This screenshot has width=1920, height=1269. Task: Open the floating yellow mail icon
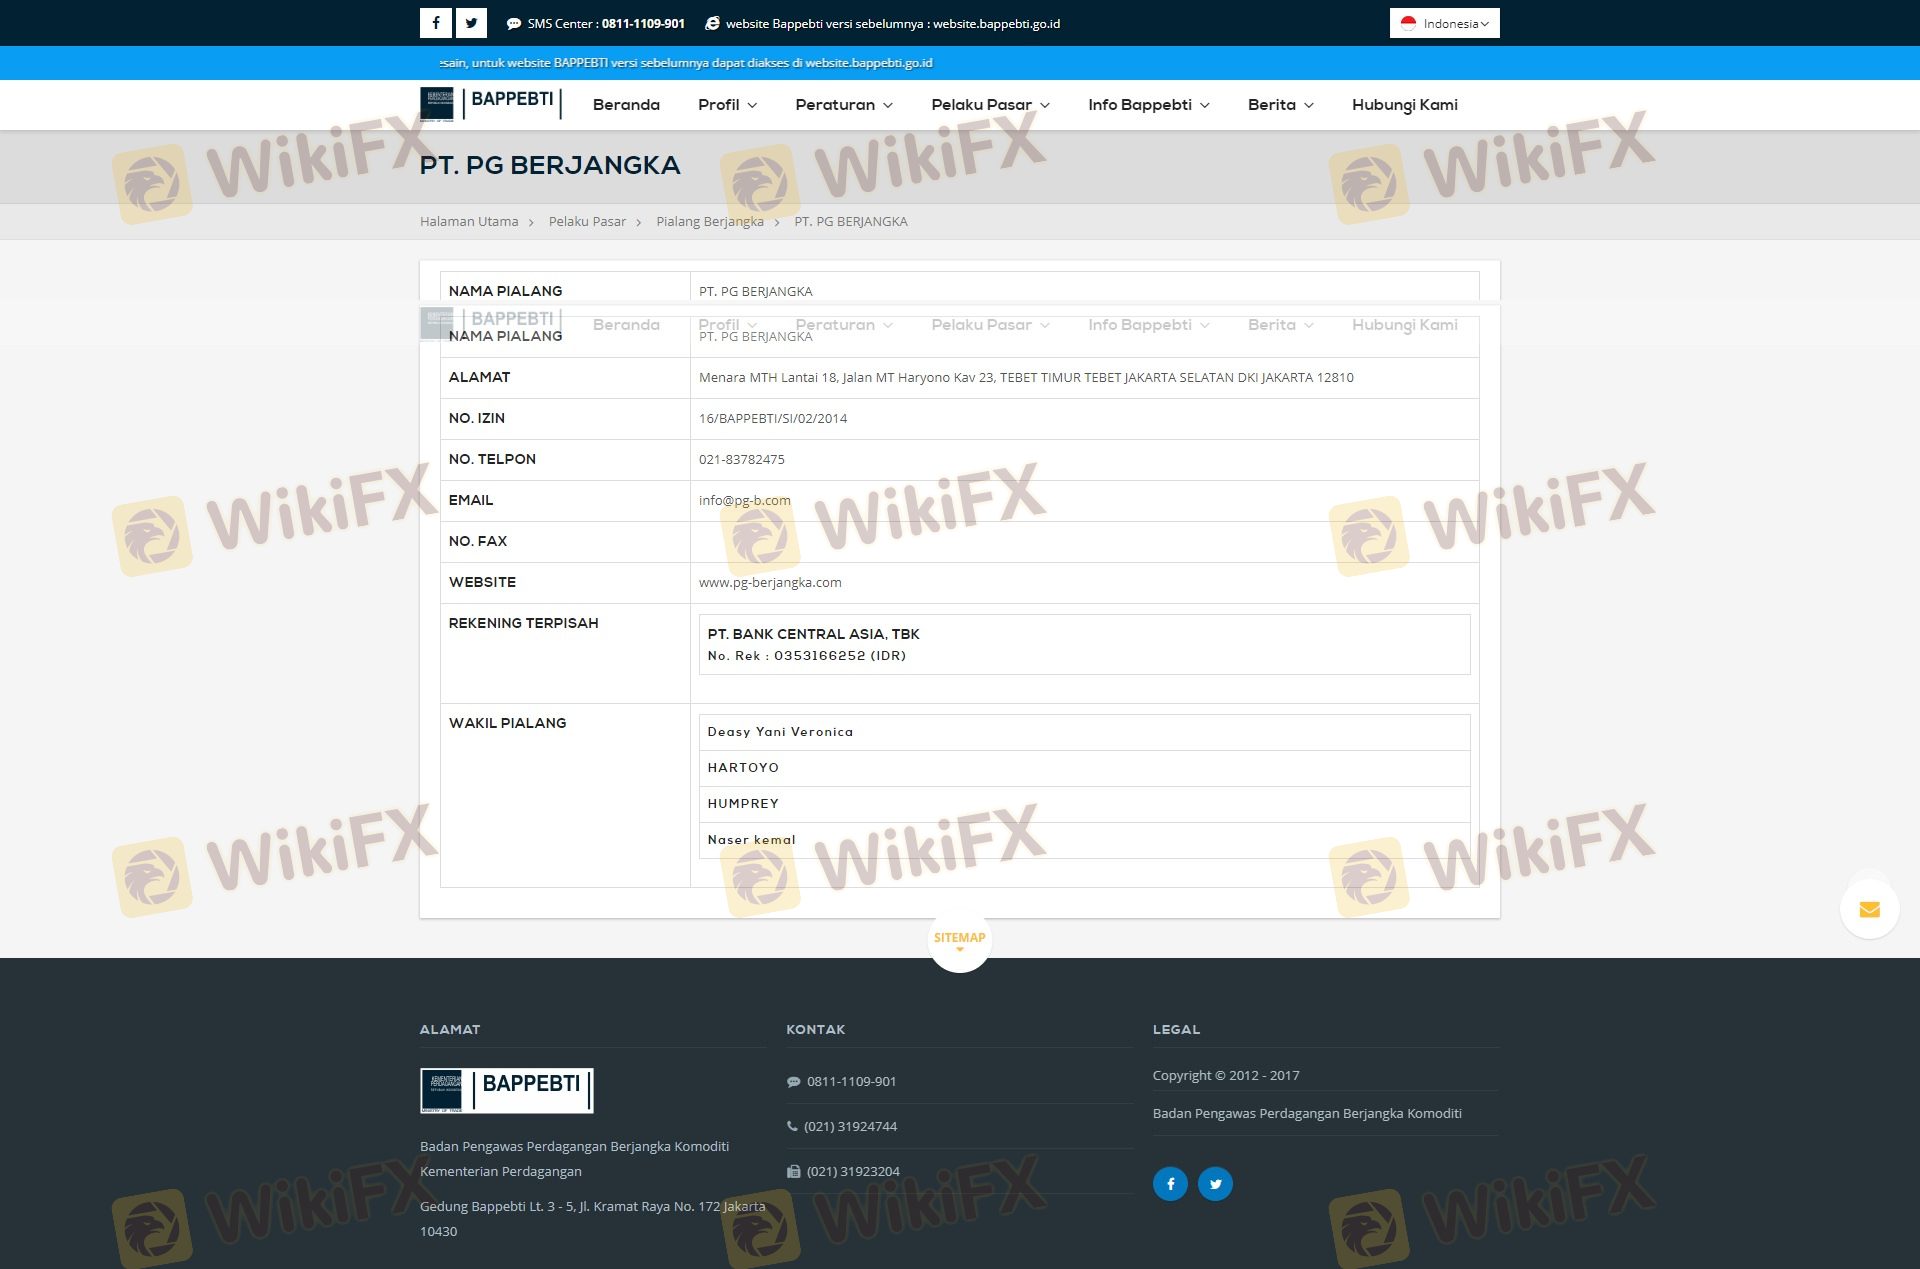click(1869, 909)
